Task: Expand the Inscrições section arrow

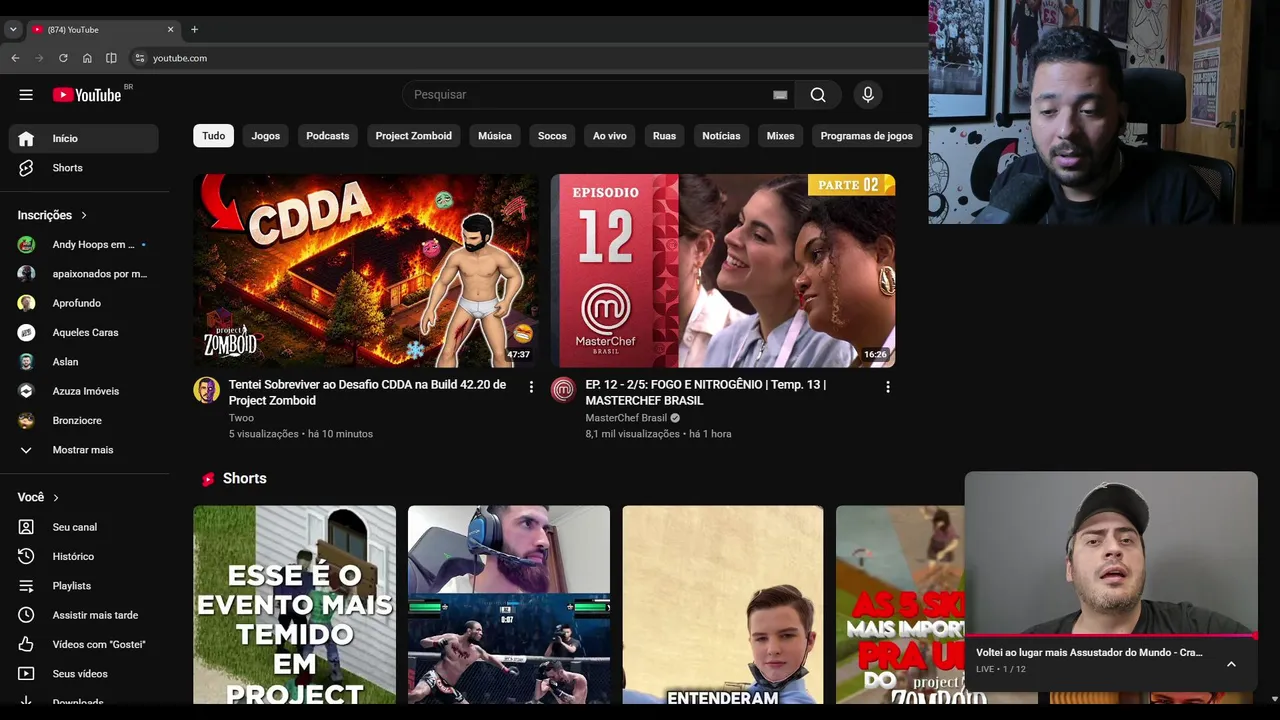Action: coord(84,215)
